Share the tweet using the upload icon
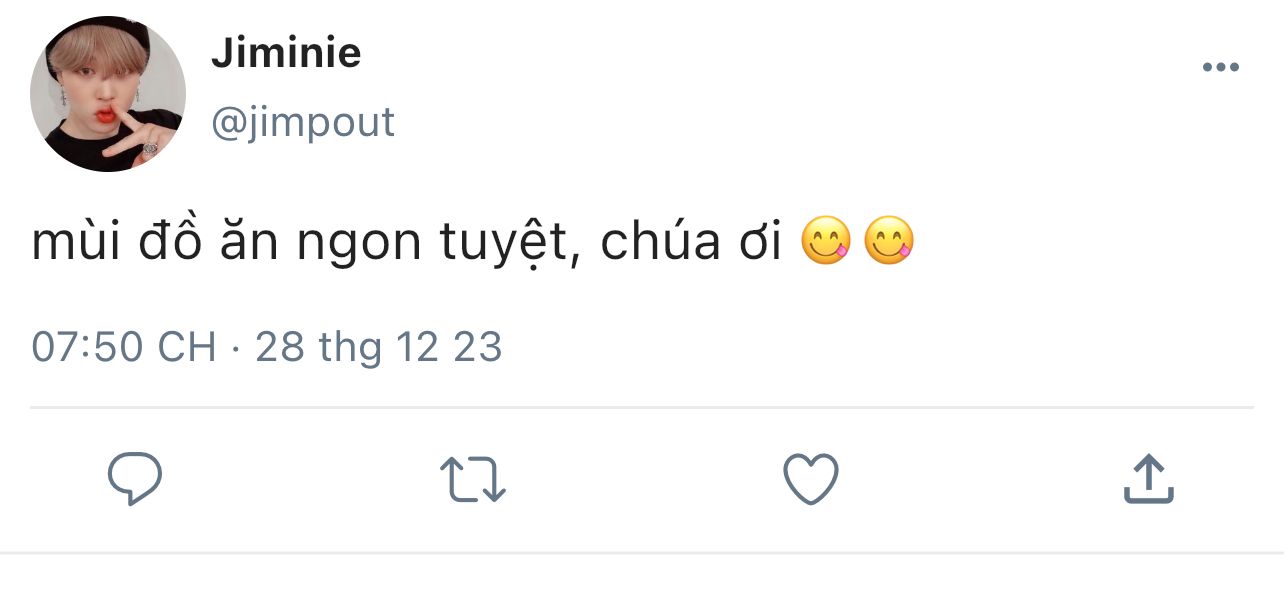 coord(1148,479)
